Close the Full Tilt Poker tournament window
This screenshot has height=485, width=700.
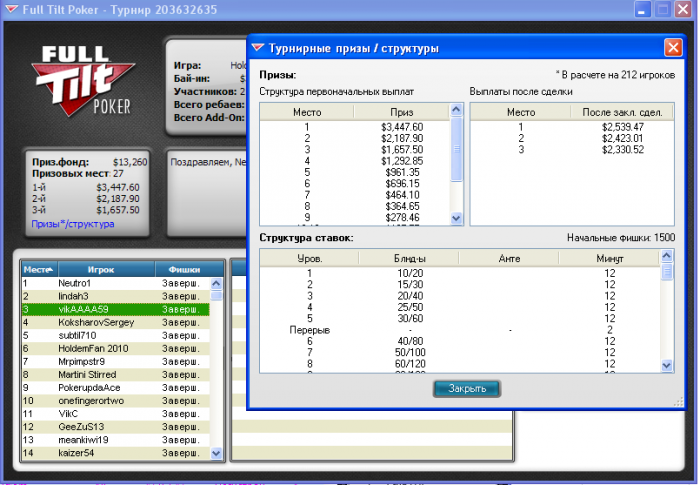click(x=683, y=9)
